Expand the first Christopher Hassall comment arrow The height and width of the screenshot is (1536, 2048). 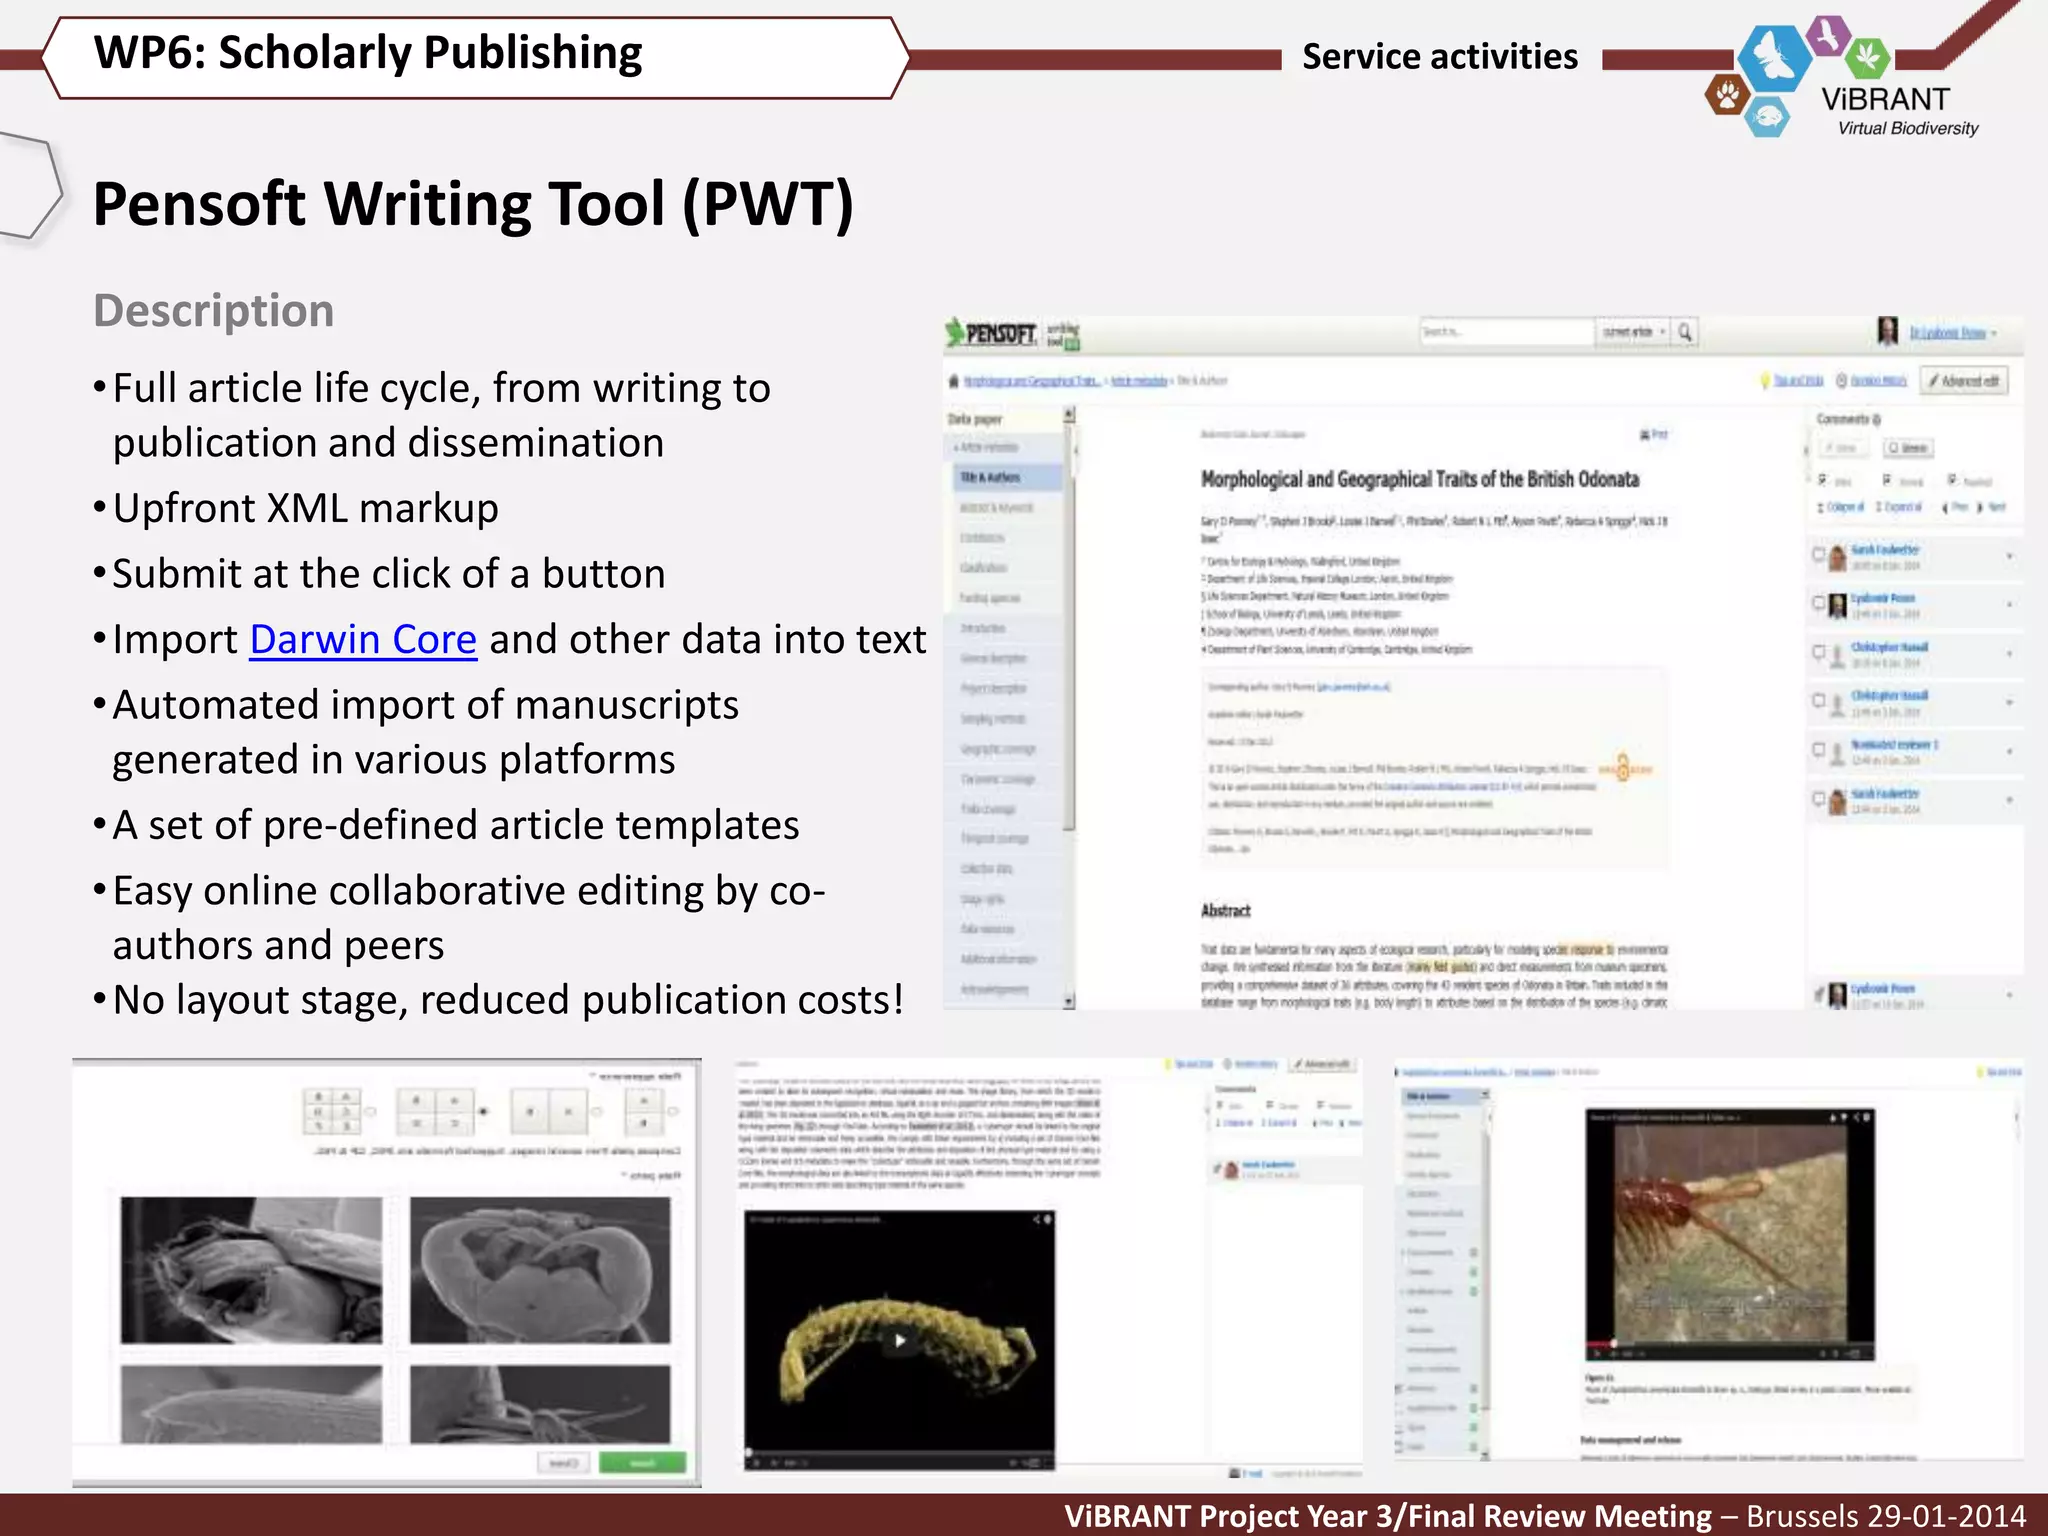pos(2009,653)
